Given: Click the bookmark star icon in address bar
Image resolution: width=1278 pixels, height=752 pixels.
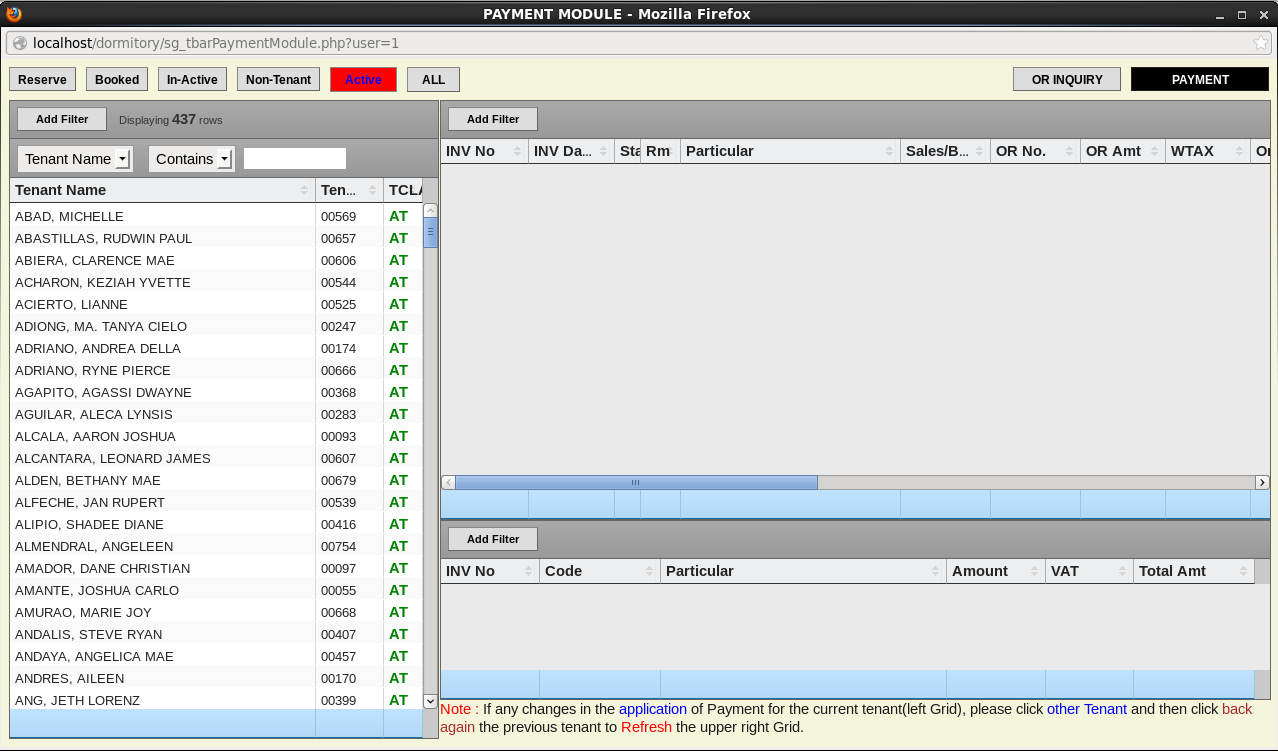Looking at the screenshot, I should click(x=1261, y=43).
